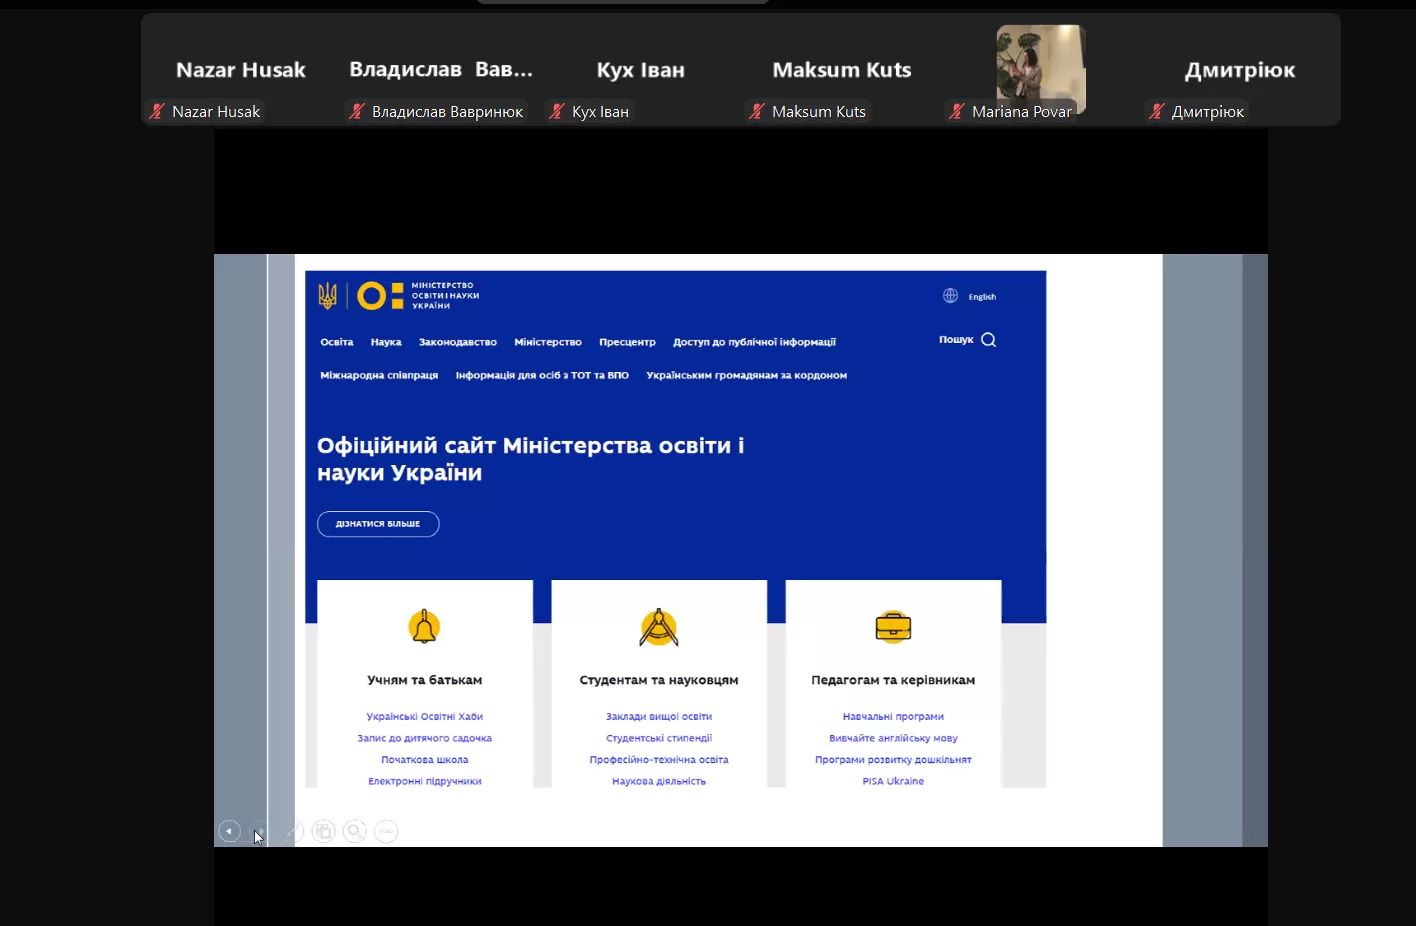Open see all slides view icon
This screenshot has width=1416, height=926.
[323, 831]
